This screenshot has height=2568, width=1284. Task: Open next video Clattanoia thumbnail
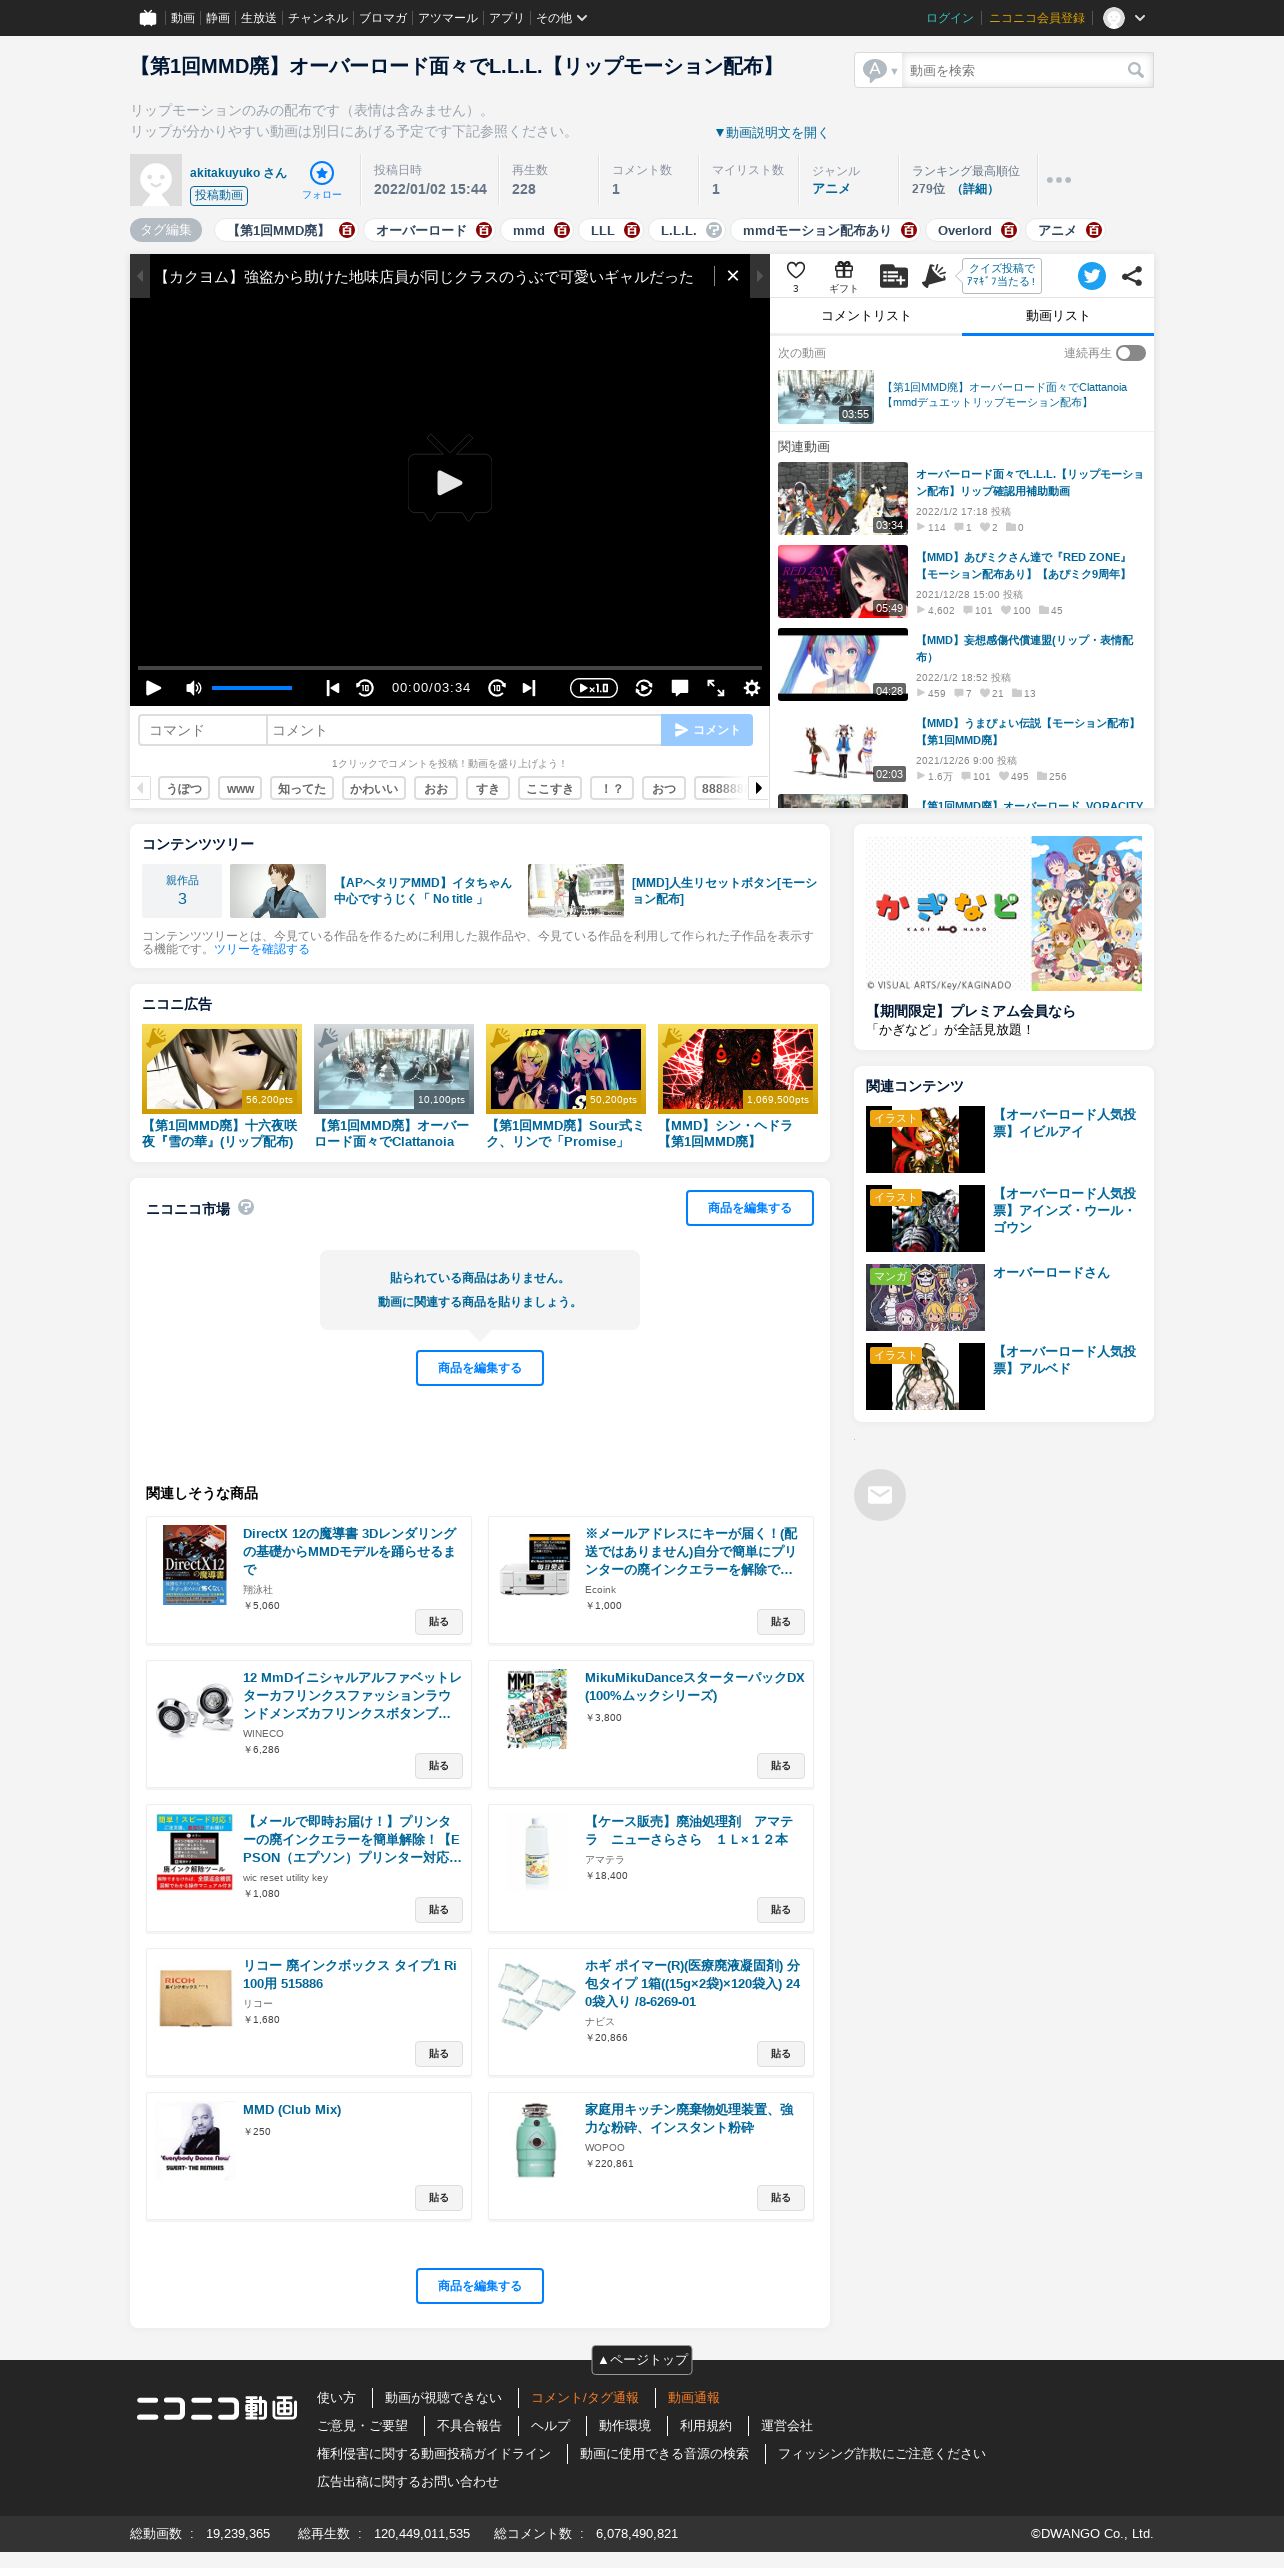[826, 397]
